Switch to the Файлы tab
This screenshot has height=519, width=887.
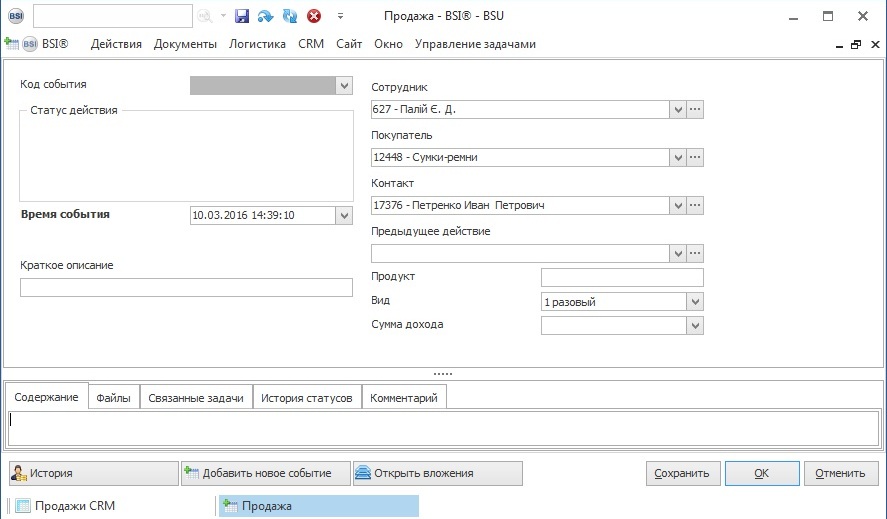[113, 398]
